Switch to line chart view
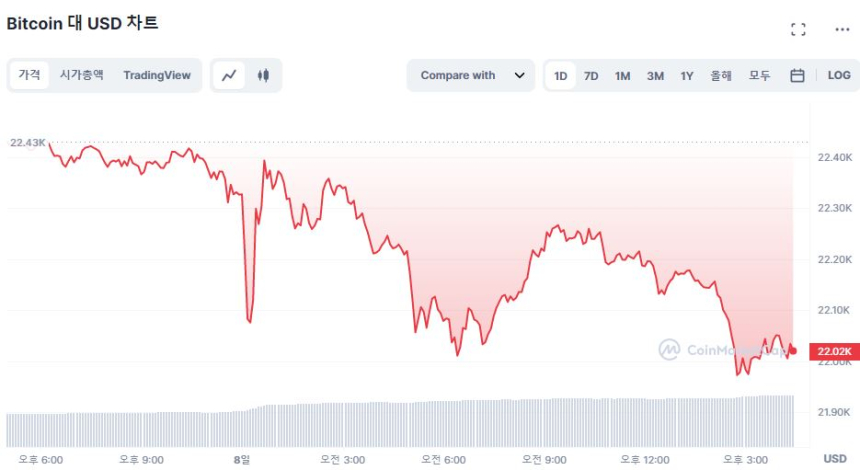This screenshot has height=470, width=860. pyautogui.click(x=230, y=75)
